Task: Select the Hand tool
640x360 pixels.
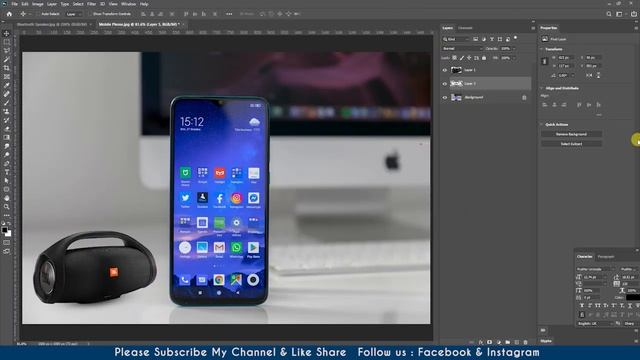Action: point(7,198)
